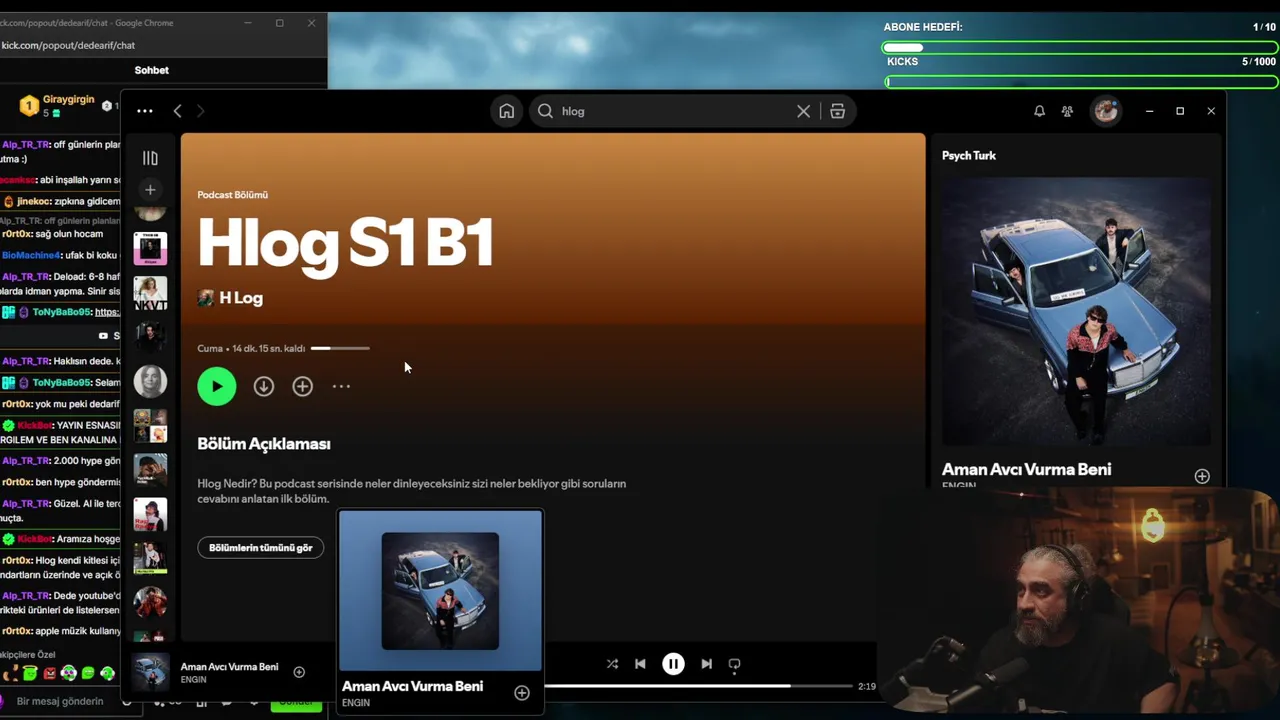Toggle shuffle in the player bar

612,664
